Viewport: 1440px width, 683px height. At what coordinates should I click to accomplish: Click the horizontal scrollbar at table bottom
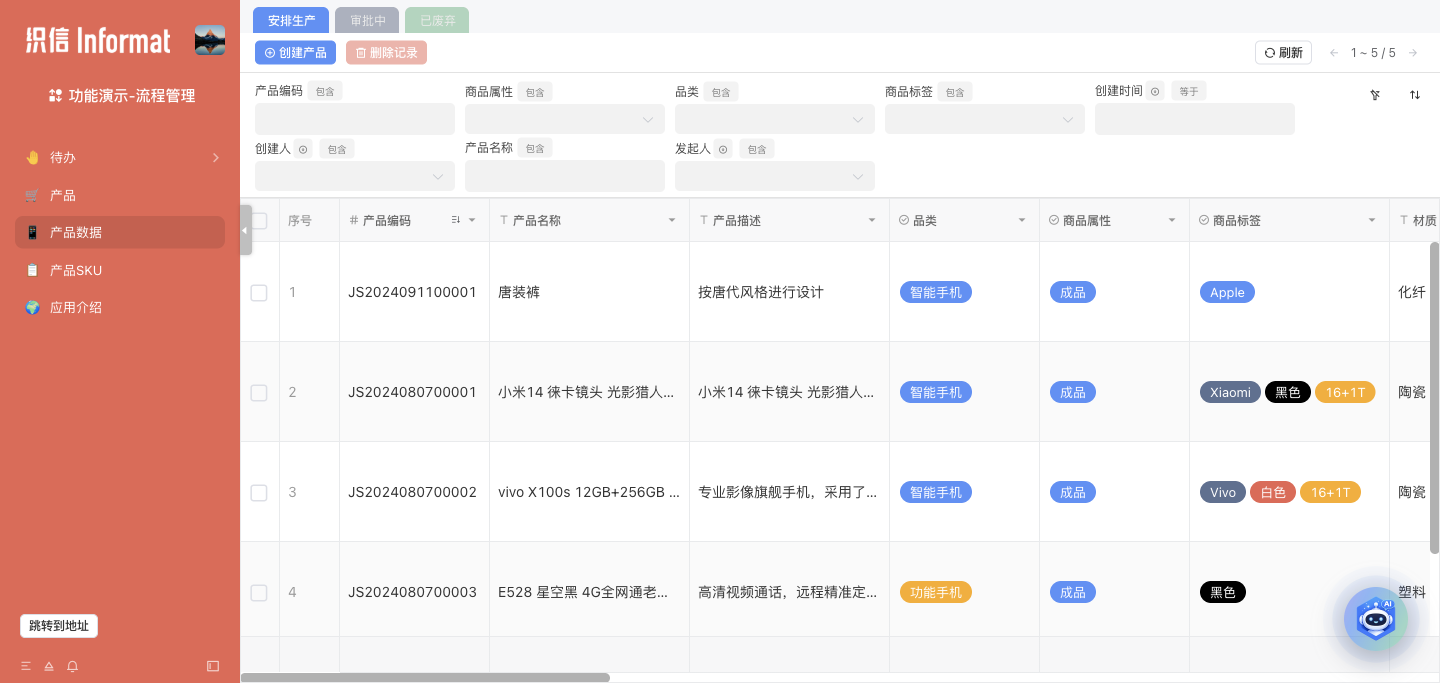(x=425, y=677)
